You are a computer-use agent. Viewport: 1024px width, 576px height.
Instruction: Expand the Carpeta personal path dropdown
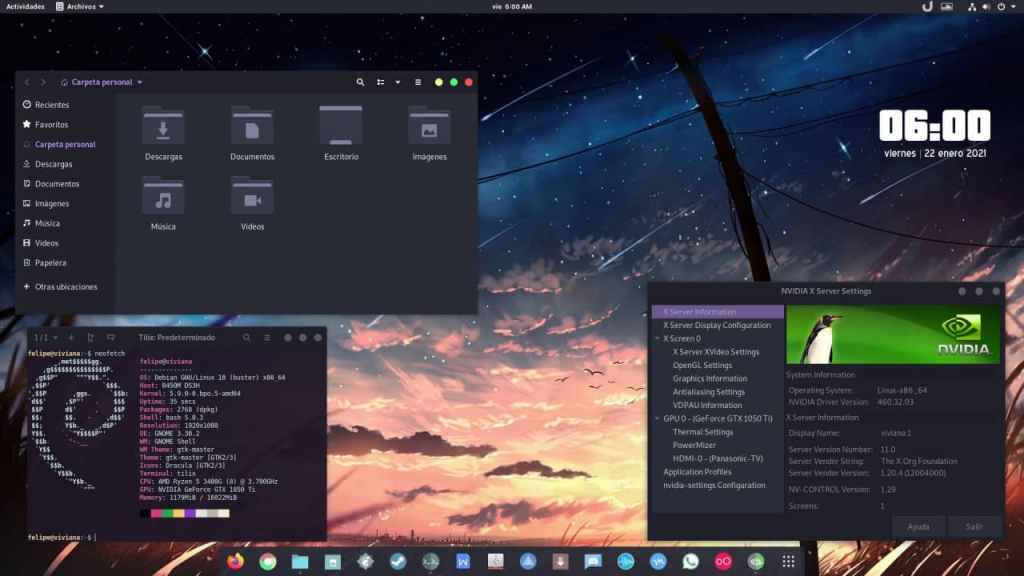139,82
